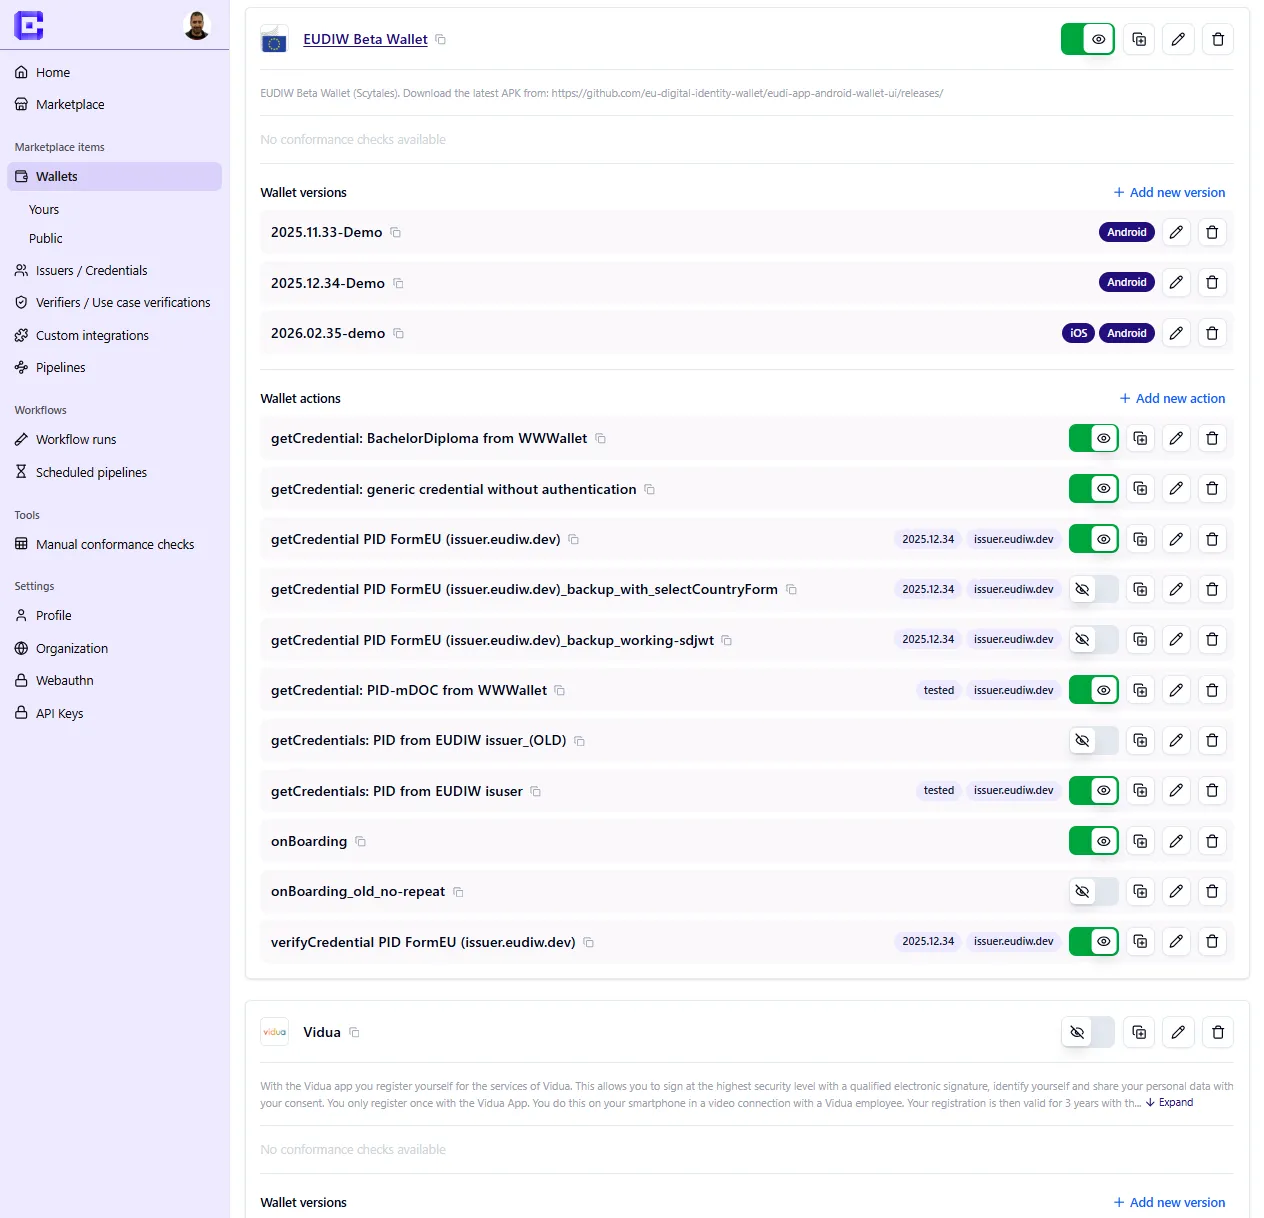Delete wallet version 2025.11.33-Demo
Image resolution: width=1264 pixels, height=1218 pixels.
[x=1212, y=232]
